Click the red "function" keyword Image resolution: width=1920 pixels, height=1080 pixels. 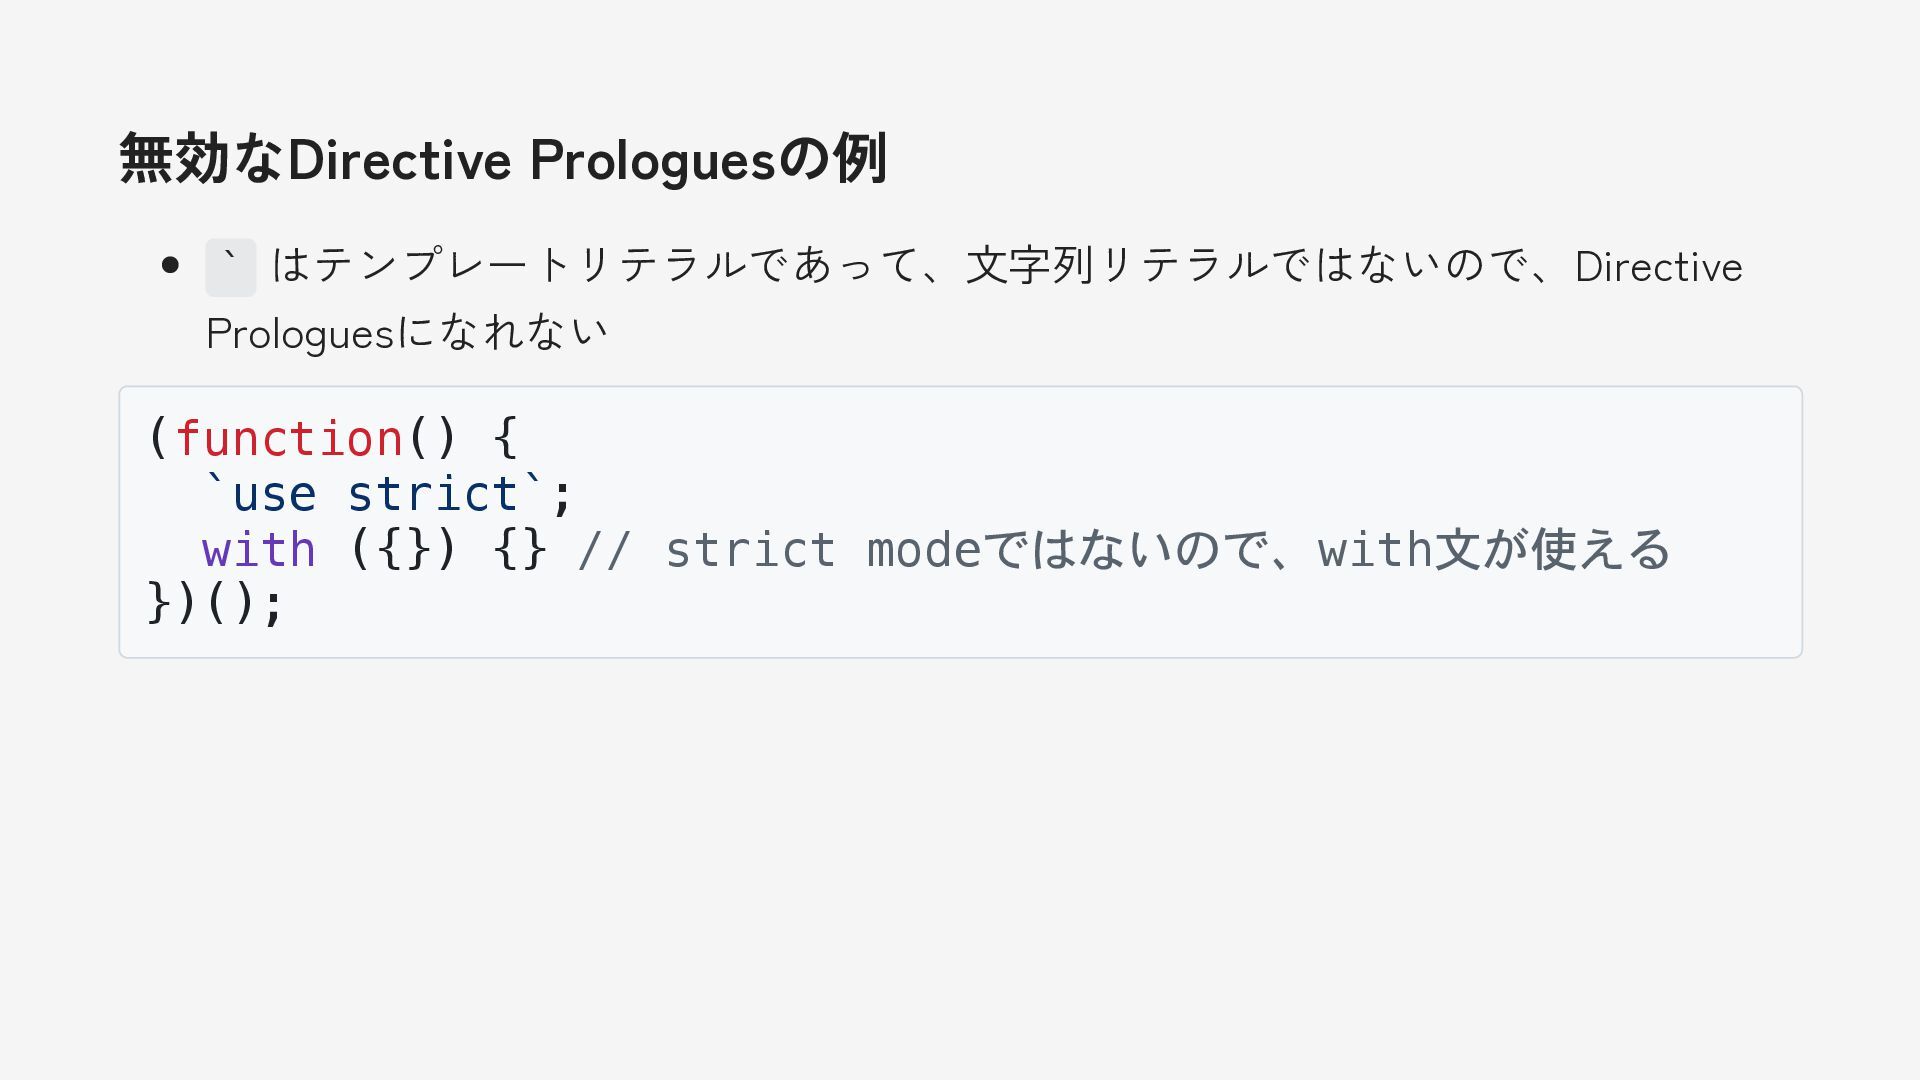tap(289, 439)
